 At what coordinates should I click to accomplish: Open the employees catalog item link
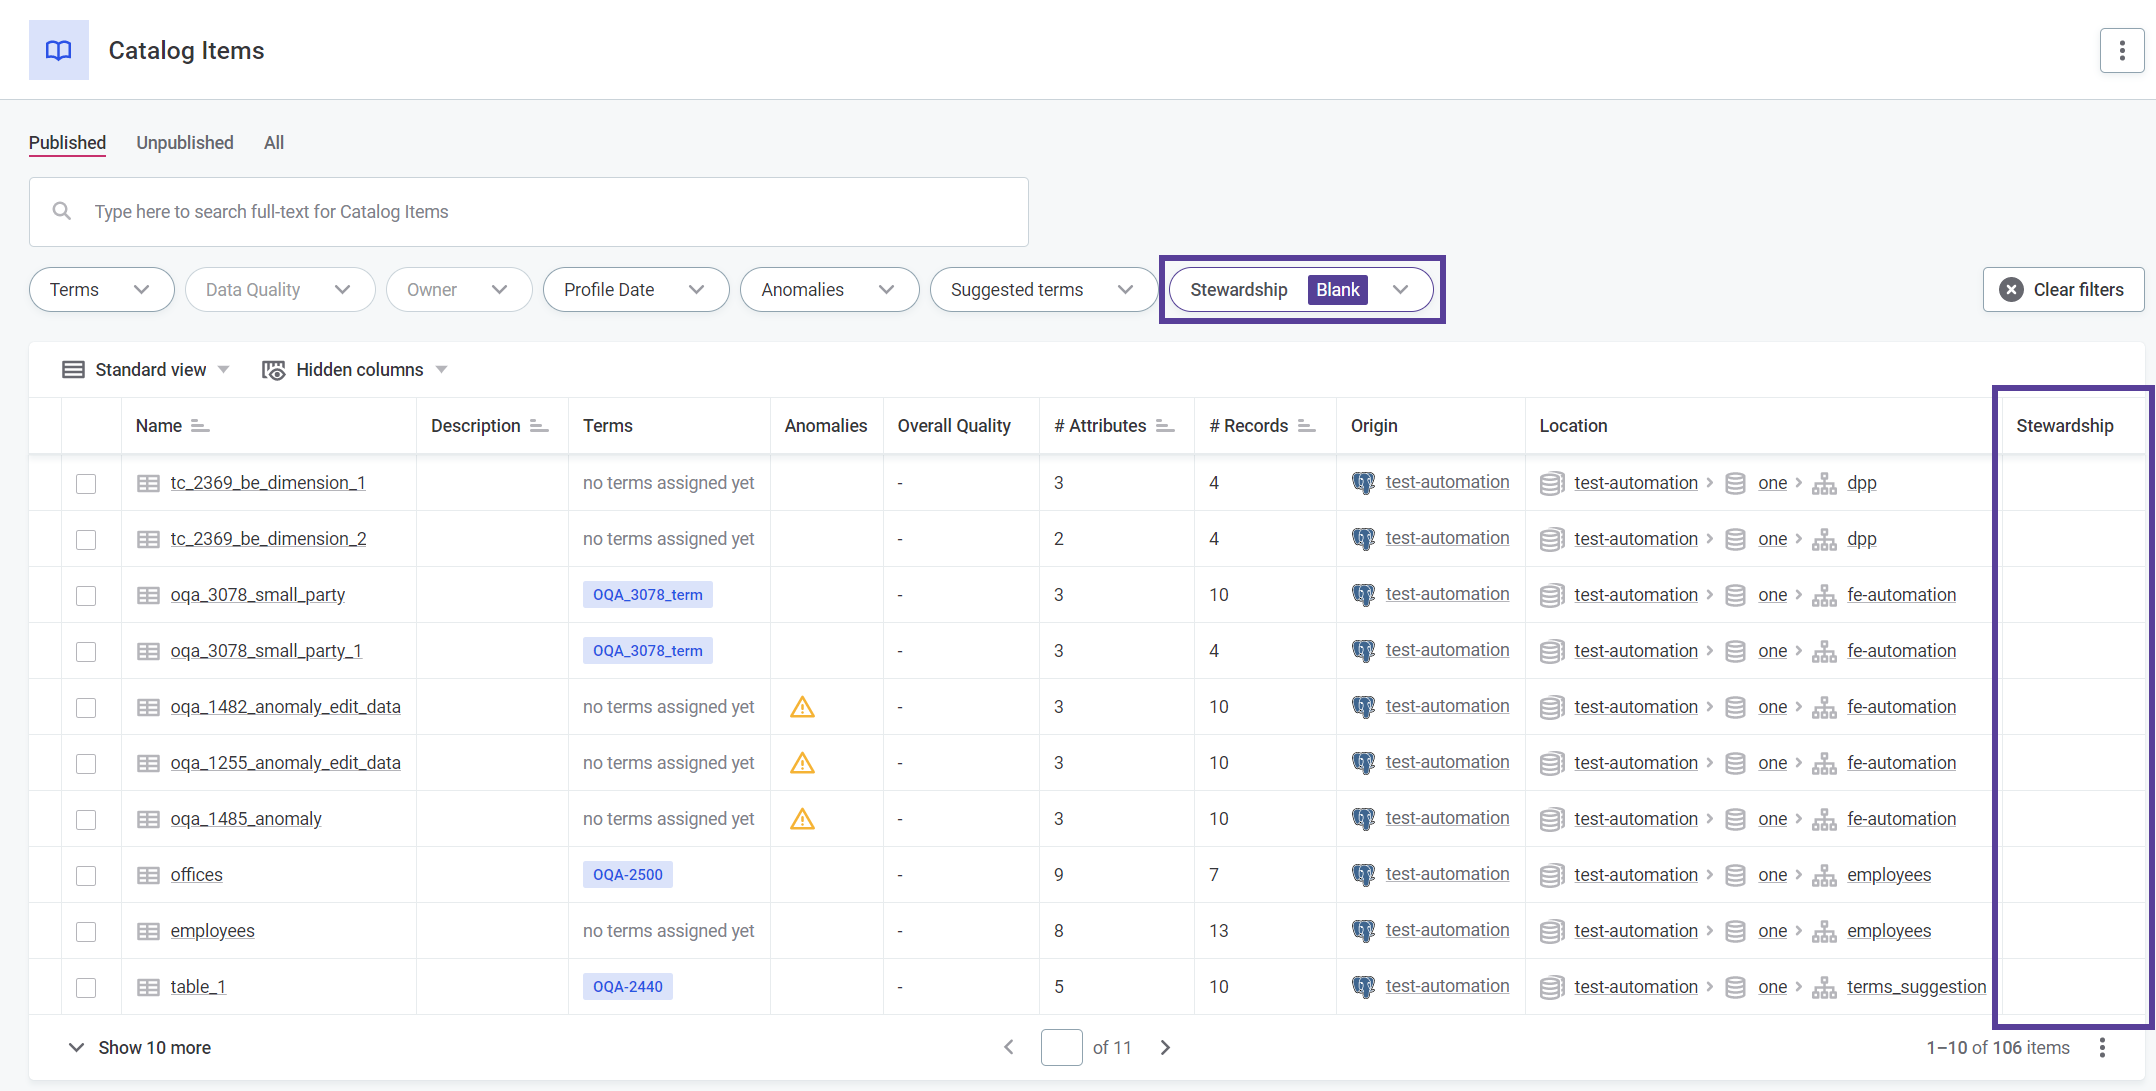pyautogui.click(x=212, y=931)
